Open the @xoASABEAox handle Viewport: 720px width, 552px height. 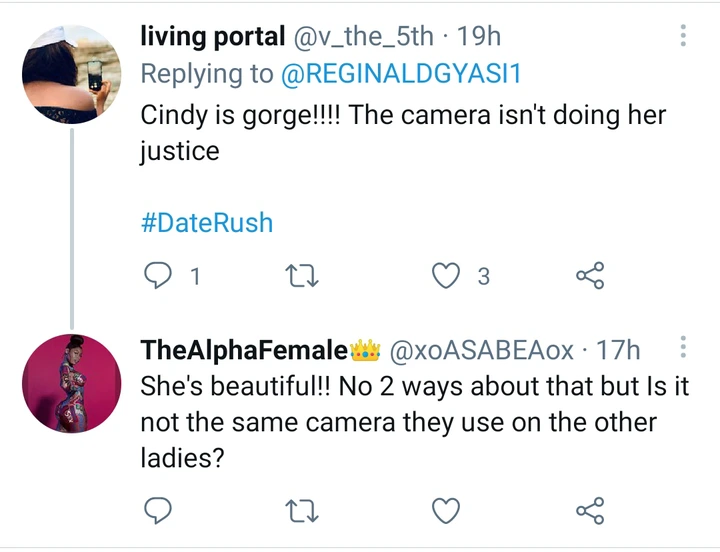[x=480, y=351]
